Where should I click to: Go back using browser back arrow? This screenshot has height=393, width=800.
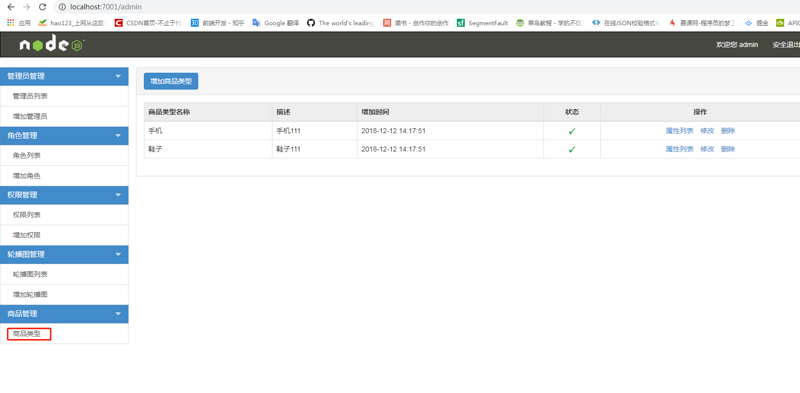tap(11, 7)
